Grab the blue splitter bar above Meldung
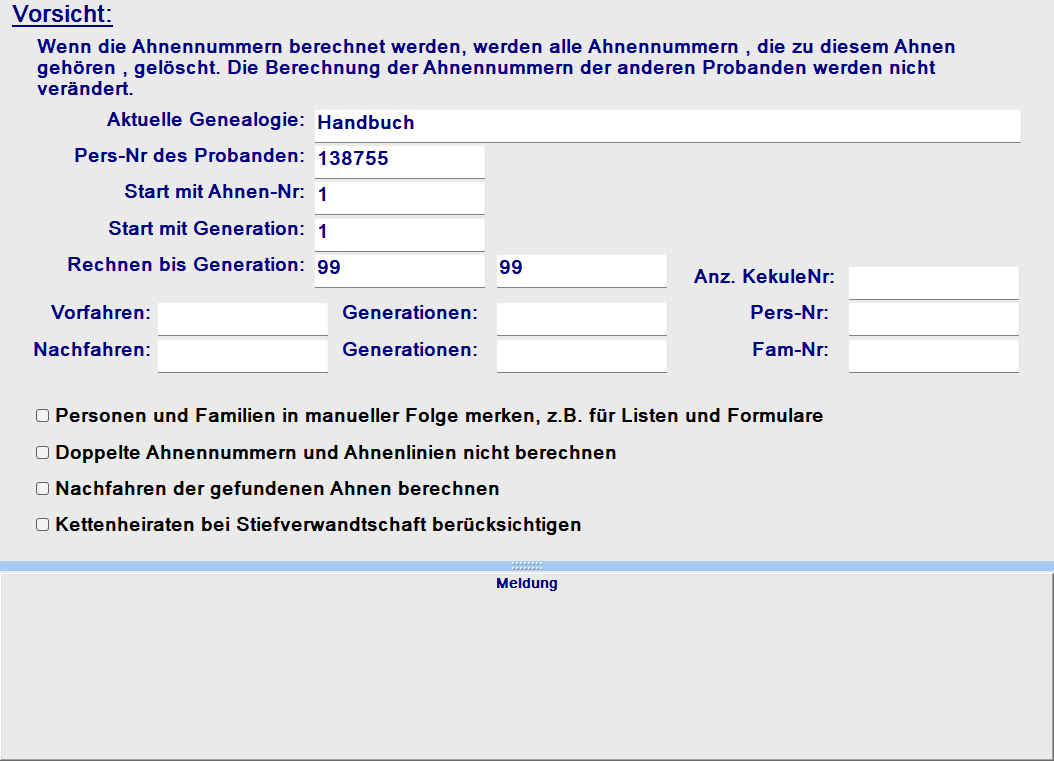 [x=526, y=566]
